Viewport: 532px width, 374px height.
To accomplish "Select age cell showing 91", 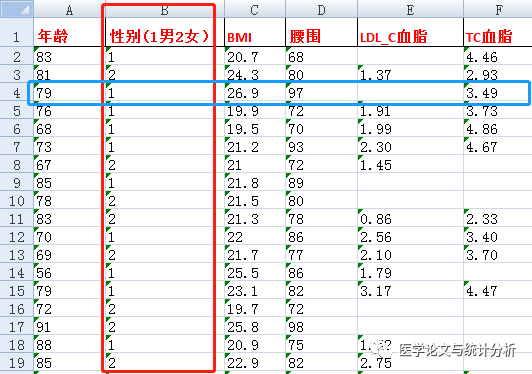I will coord(69,327).
